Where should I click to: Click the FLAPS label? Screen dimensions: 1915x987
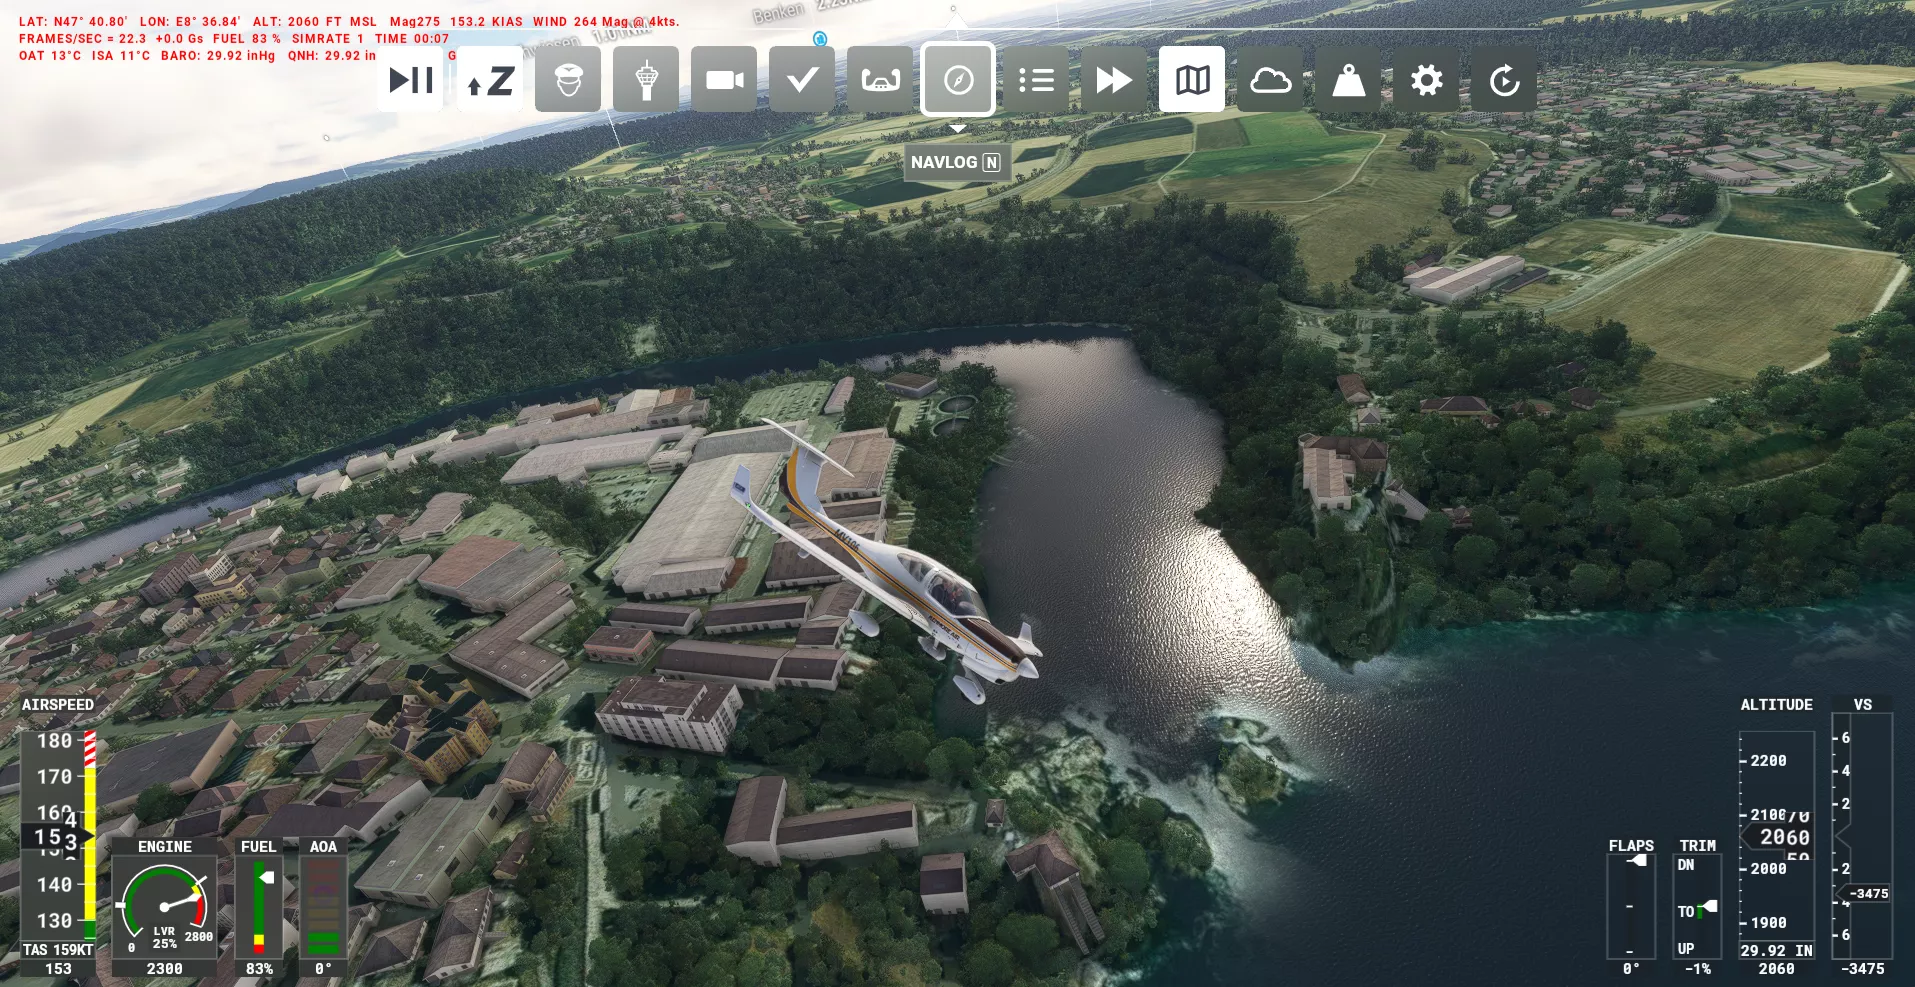[1631, 846]
